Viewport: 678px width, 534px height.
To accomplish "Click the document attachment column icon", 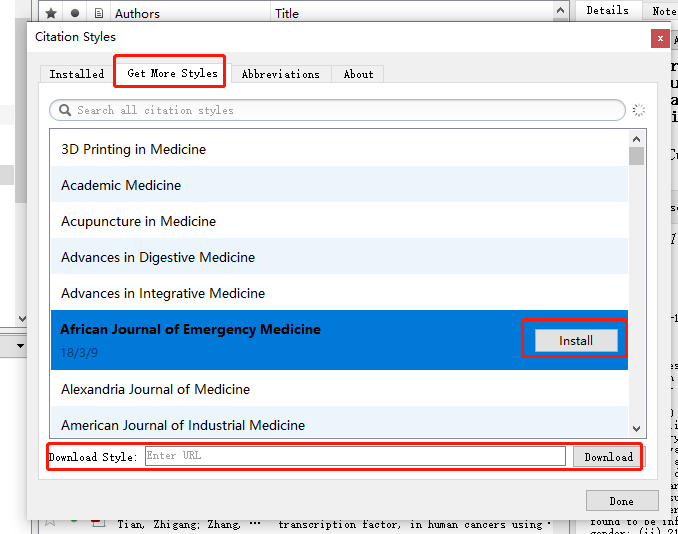I will click(99, 13).
